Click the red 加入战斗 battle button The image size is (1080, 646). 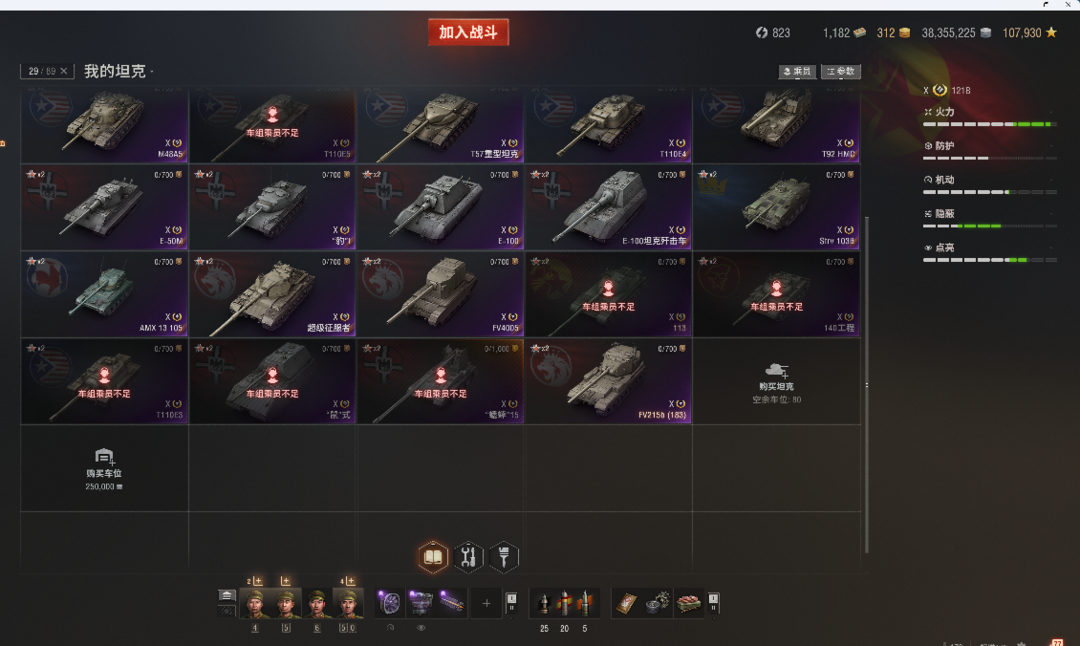[x=468, y=32]
